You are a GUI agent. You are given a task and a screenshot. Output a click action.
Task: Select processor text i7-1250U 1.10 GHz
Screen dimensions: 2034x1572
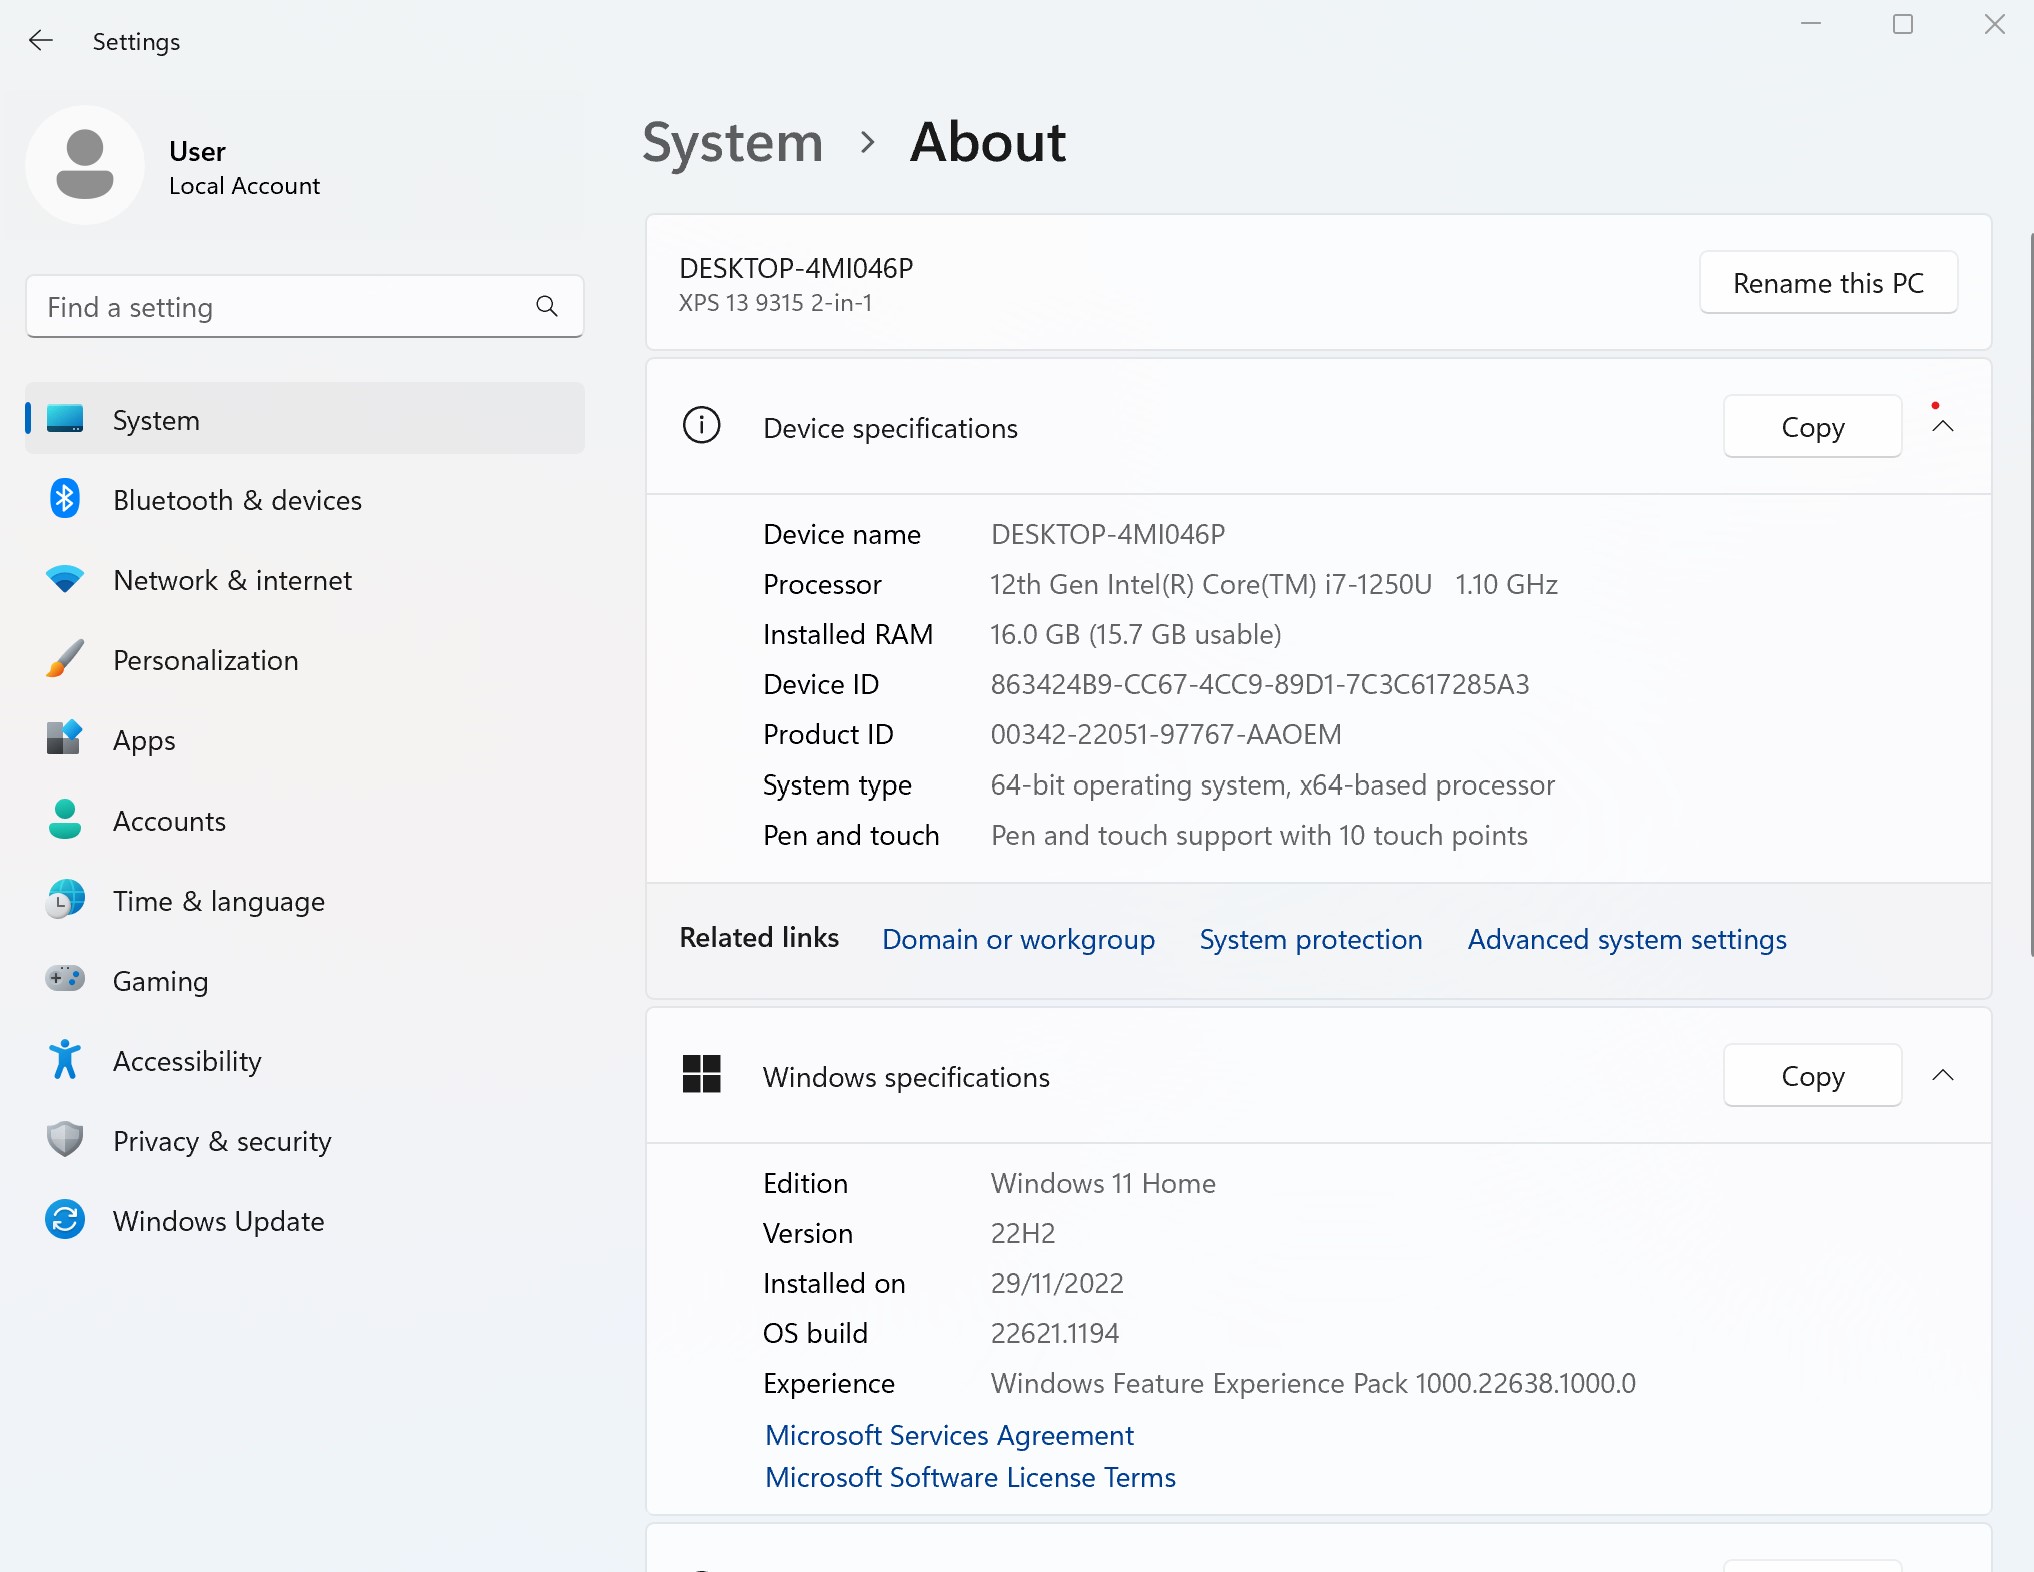click(1441, 584)
